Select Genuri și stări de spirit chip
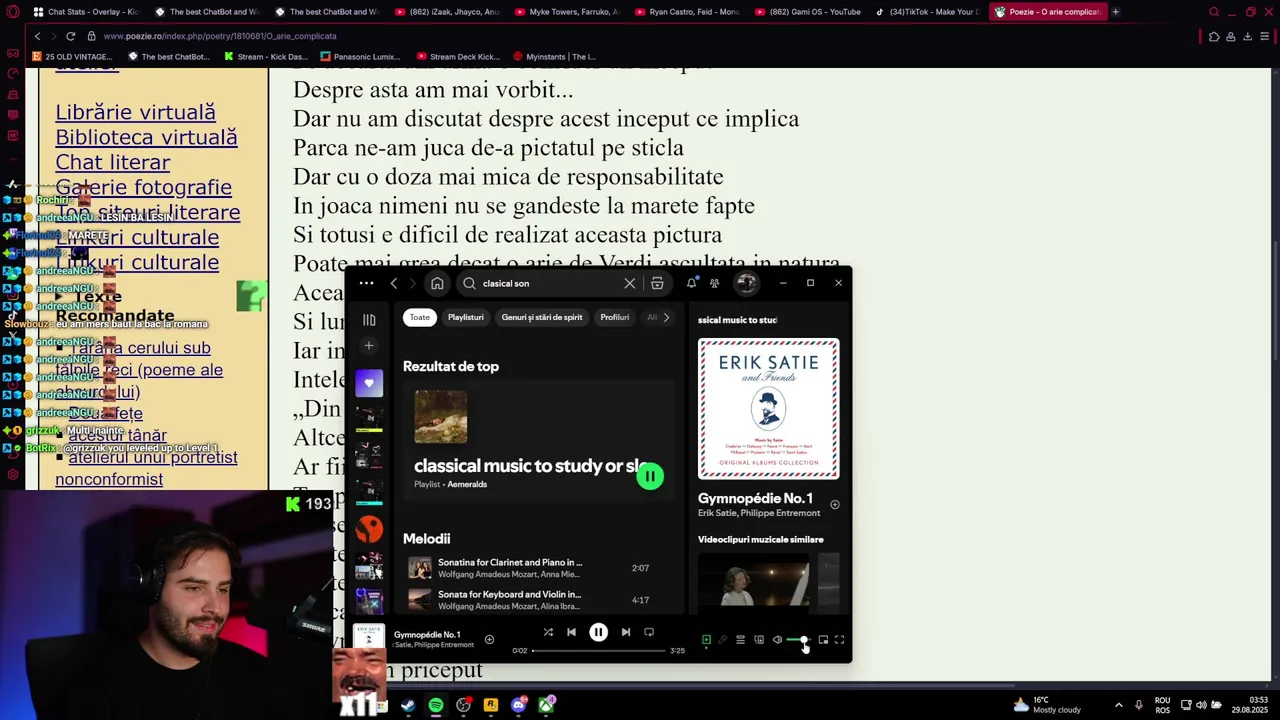This screenshot has height=720, width=1280. point(542,317)
